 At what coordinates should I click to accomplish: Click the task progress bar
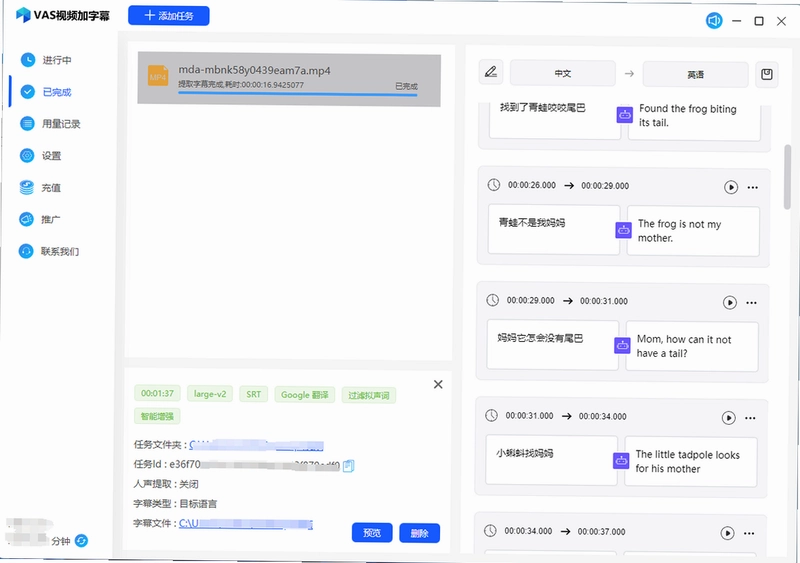pos(297,94)
